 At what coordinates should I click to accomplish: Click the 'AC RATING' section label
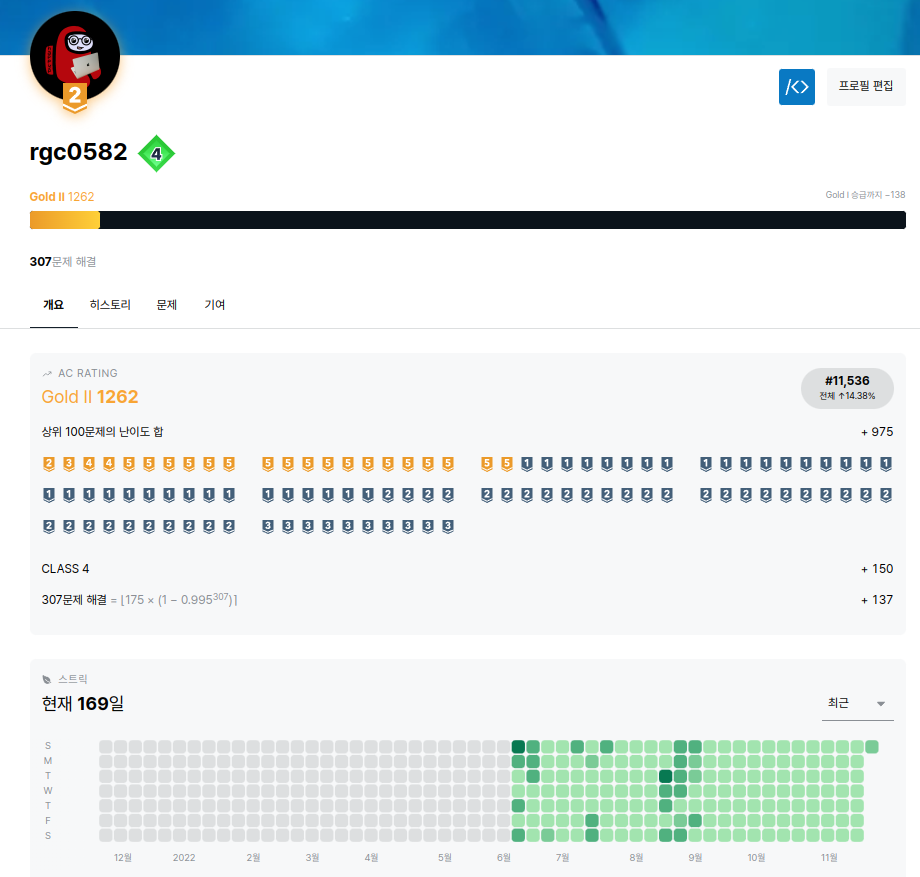tap(88, 374)
